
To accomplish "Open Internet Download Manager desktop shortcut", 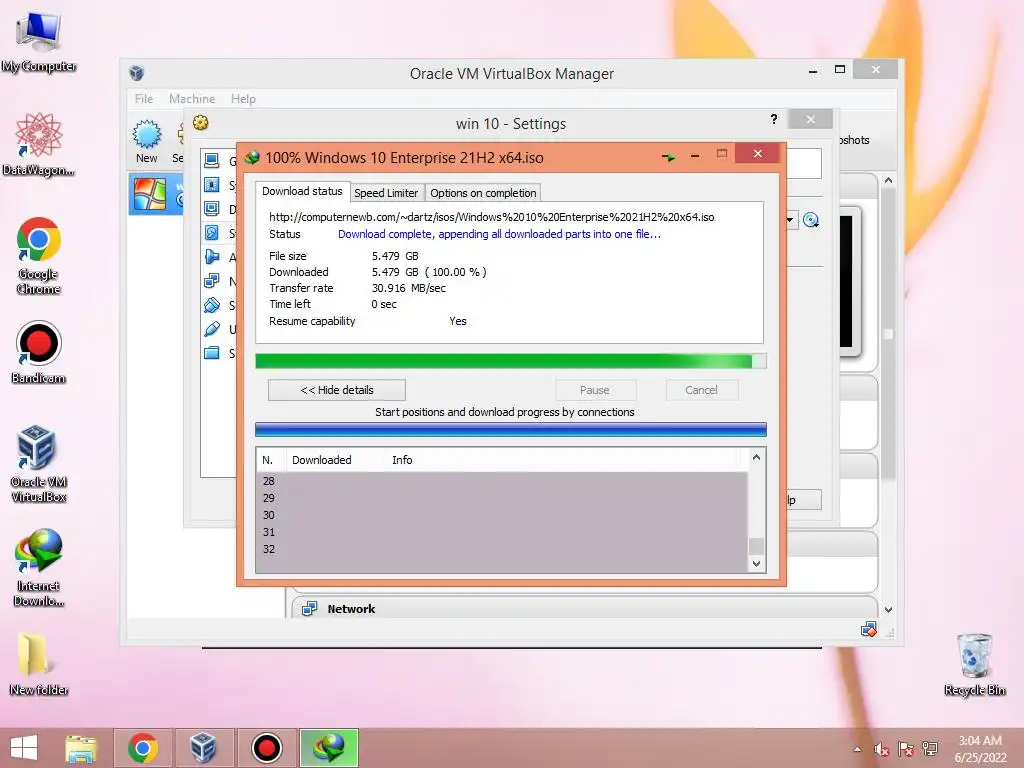I will click(x=39, y=568).
